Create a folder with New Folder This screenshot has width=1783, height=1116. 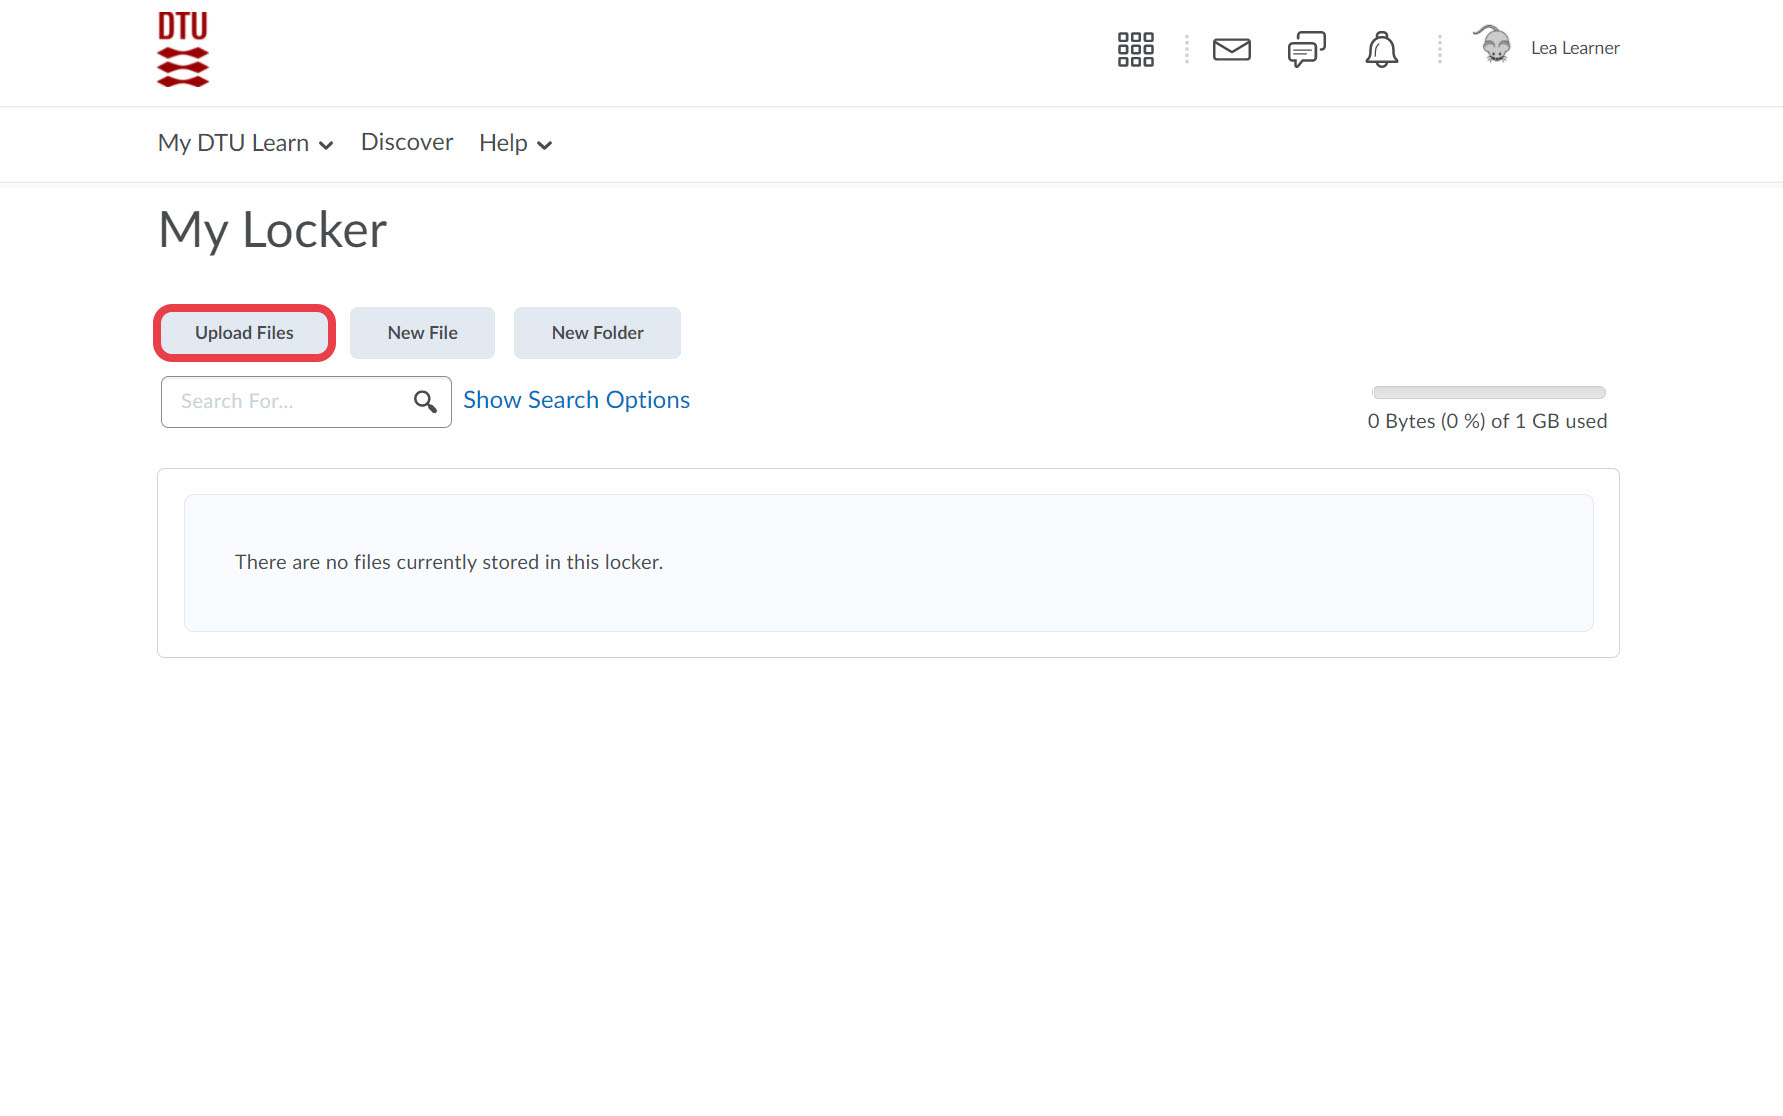[x=597, y=333]
